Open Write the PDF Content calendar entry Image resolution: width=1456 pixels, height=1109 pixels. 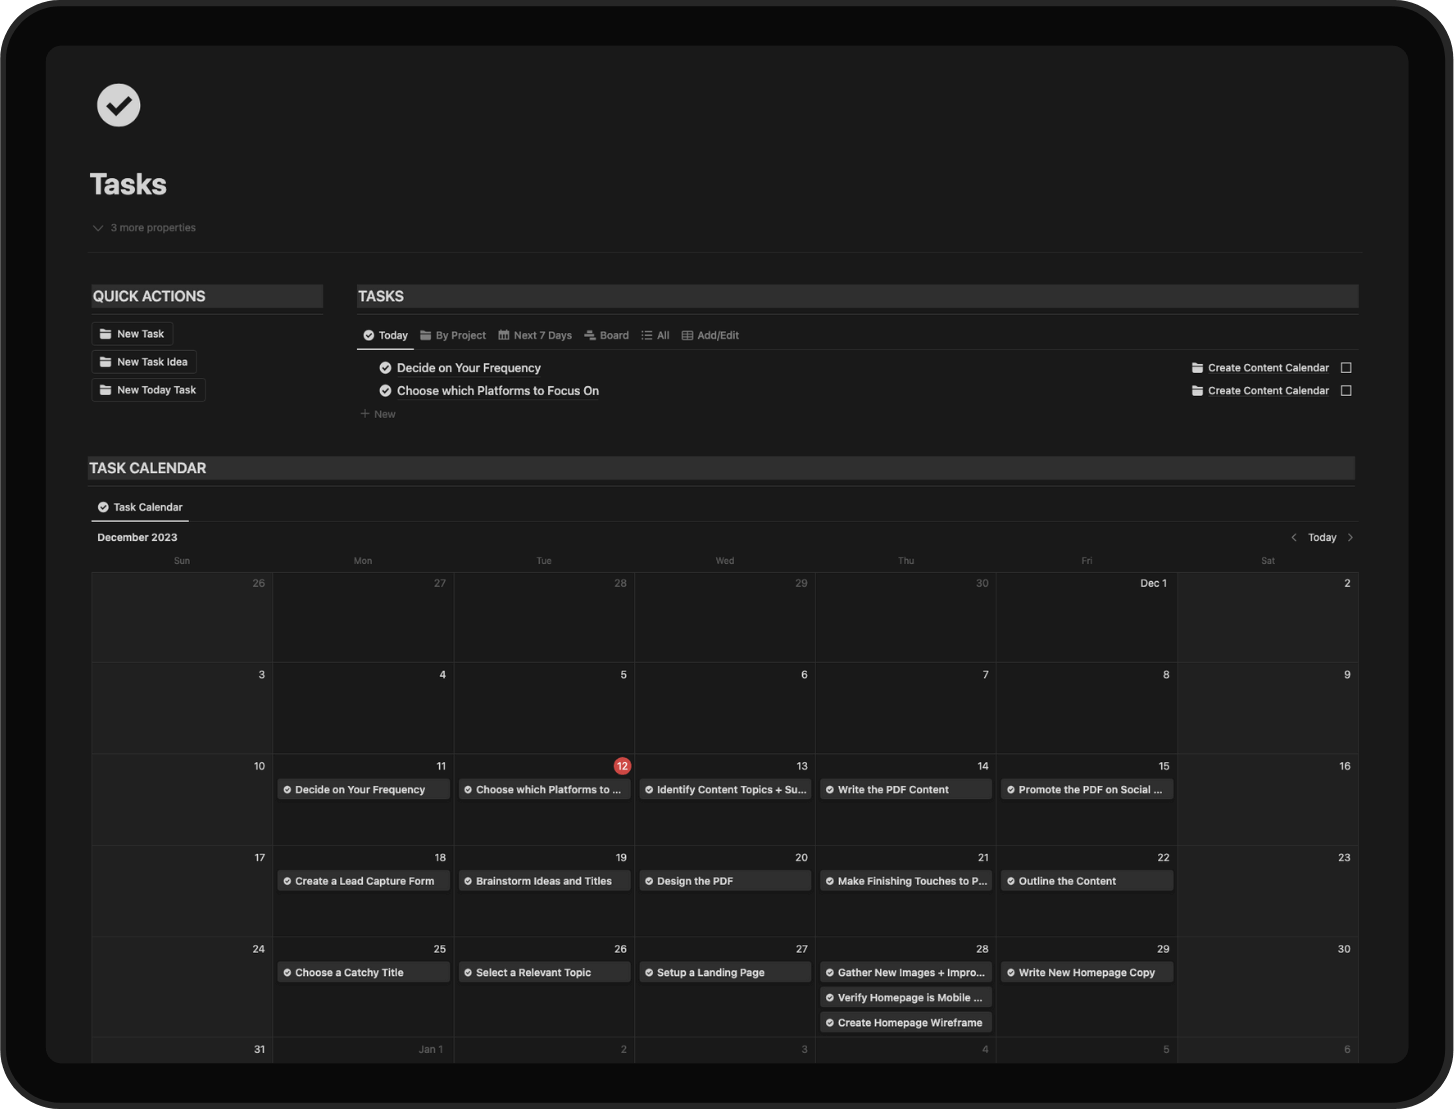point(905,790)
